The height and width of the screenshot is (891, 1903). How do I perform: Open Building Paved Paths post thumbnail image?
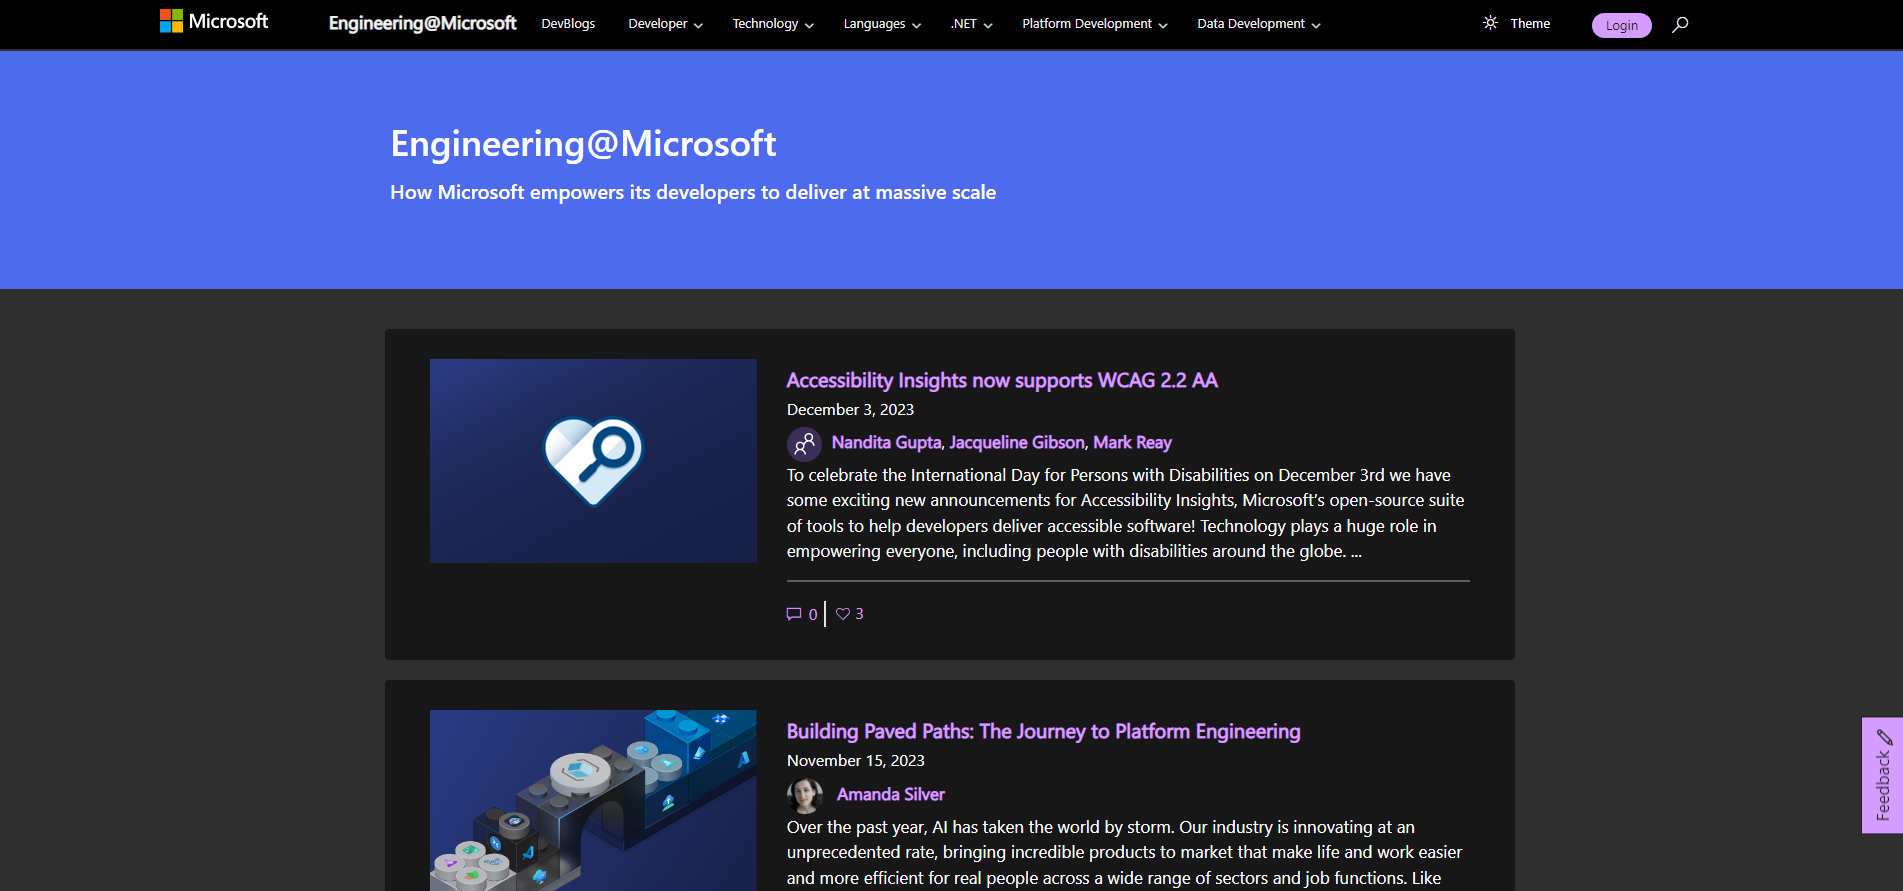593,800
